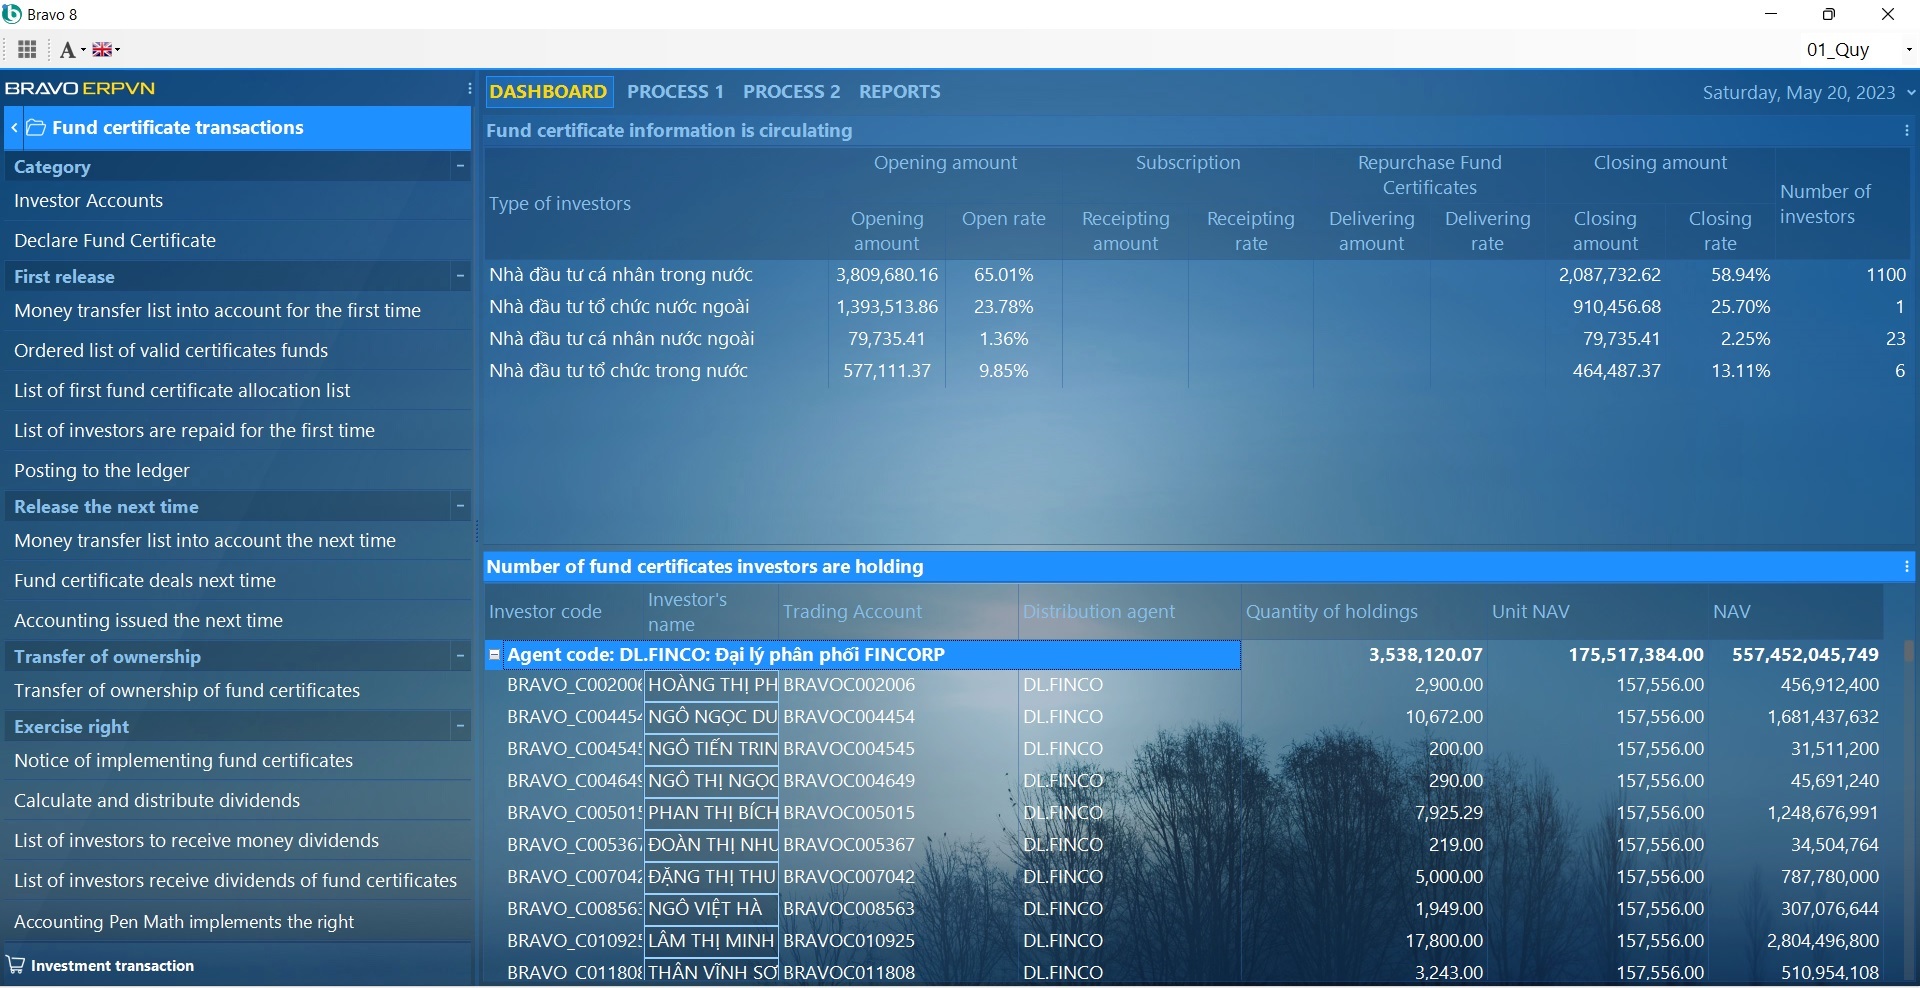Image resolution: width=1920 pixels, height=988 pixels.
Task: Collapse the DL.FINCO agent code group row
Action: pos(494,655)
